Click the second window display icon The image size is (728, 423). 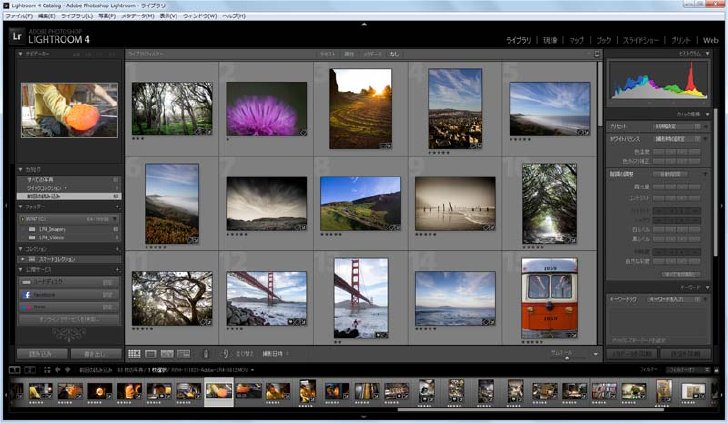(x=30, y=370)
